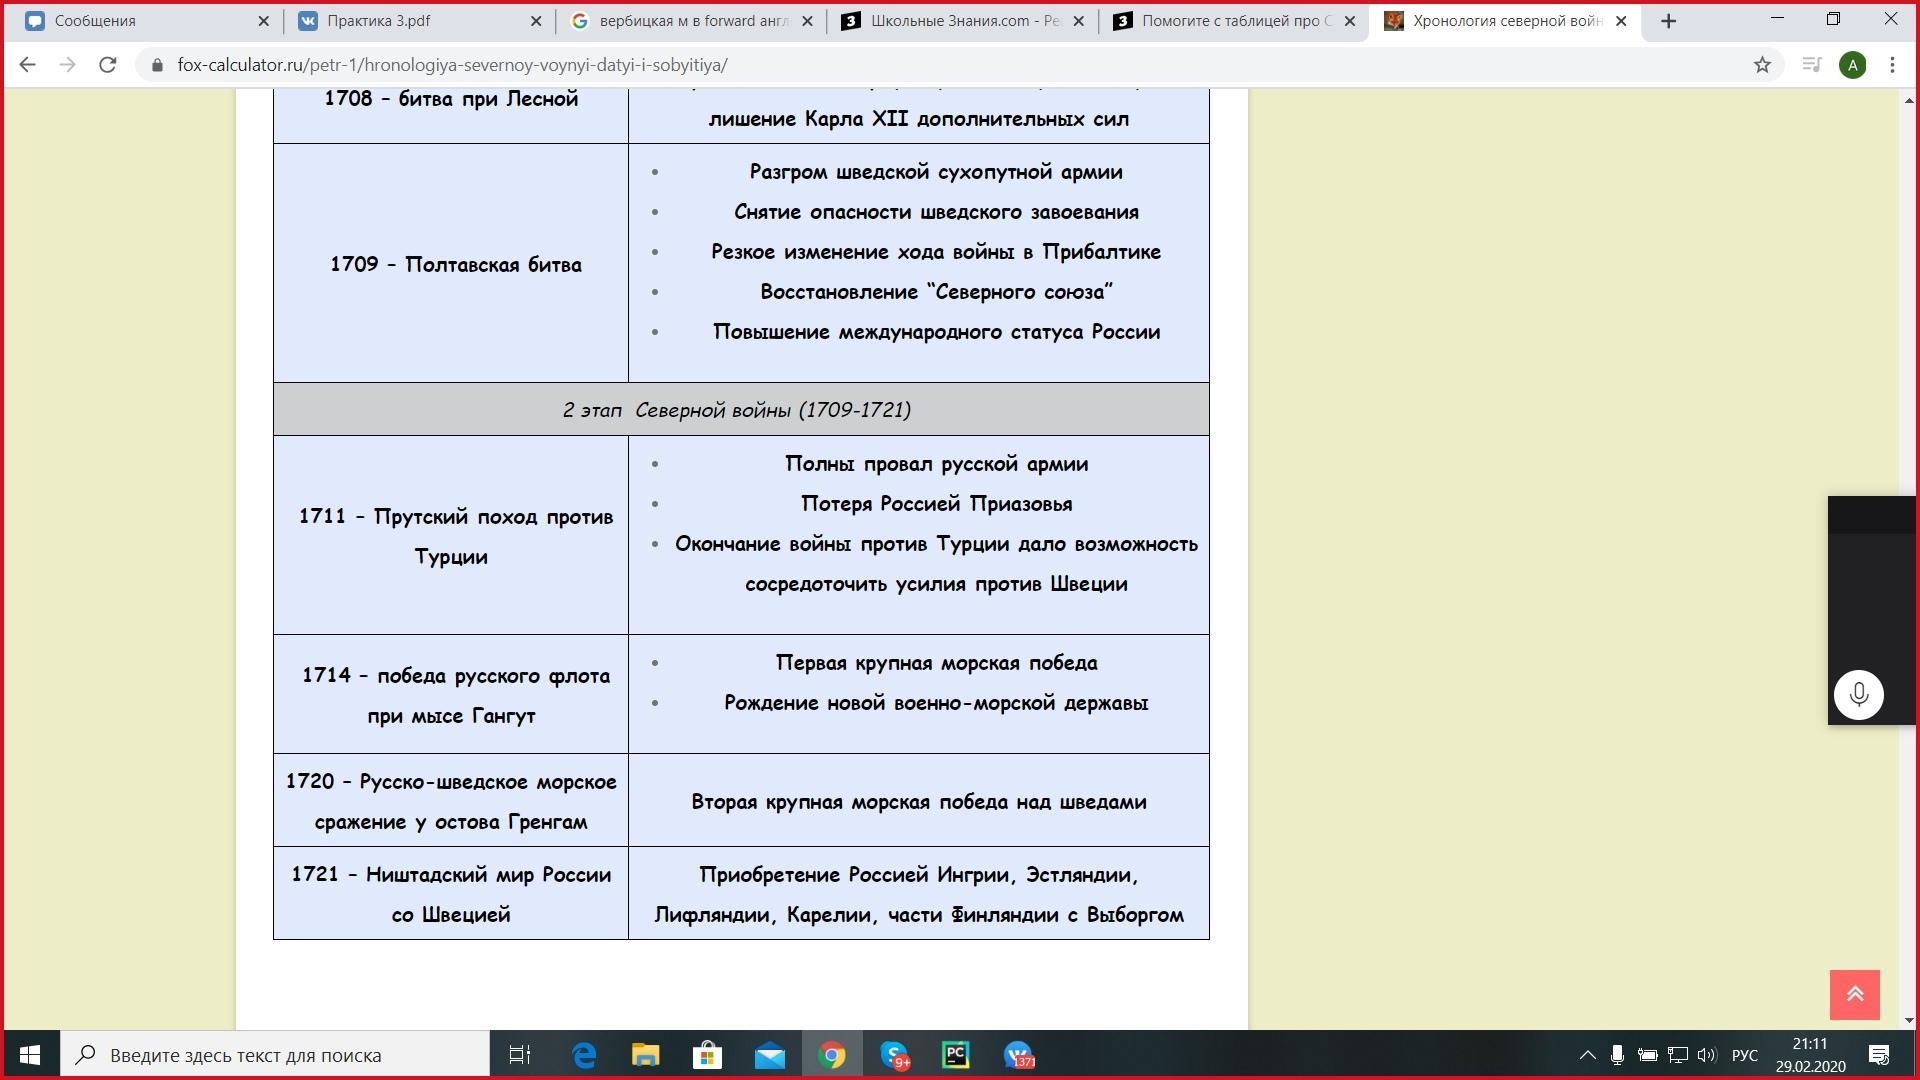Open the volume control in system tray
Image resolution: width=1920 pixels, height=1080 pixels.
pos(1706,1055)
